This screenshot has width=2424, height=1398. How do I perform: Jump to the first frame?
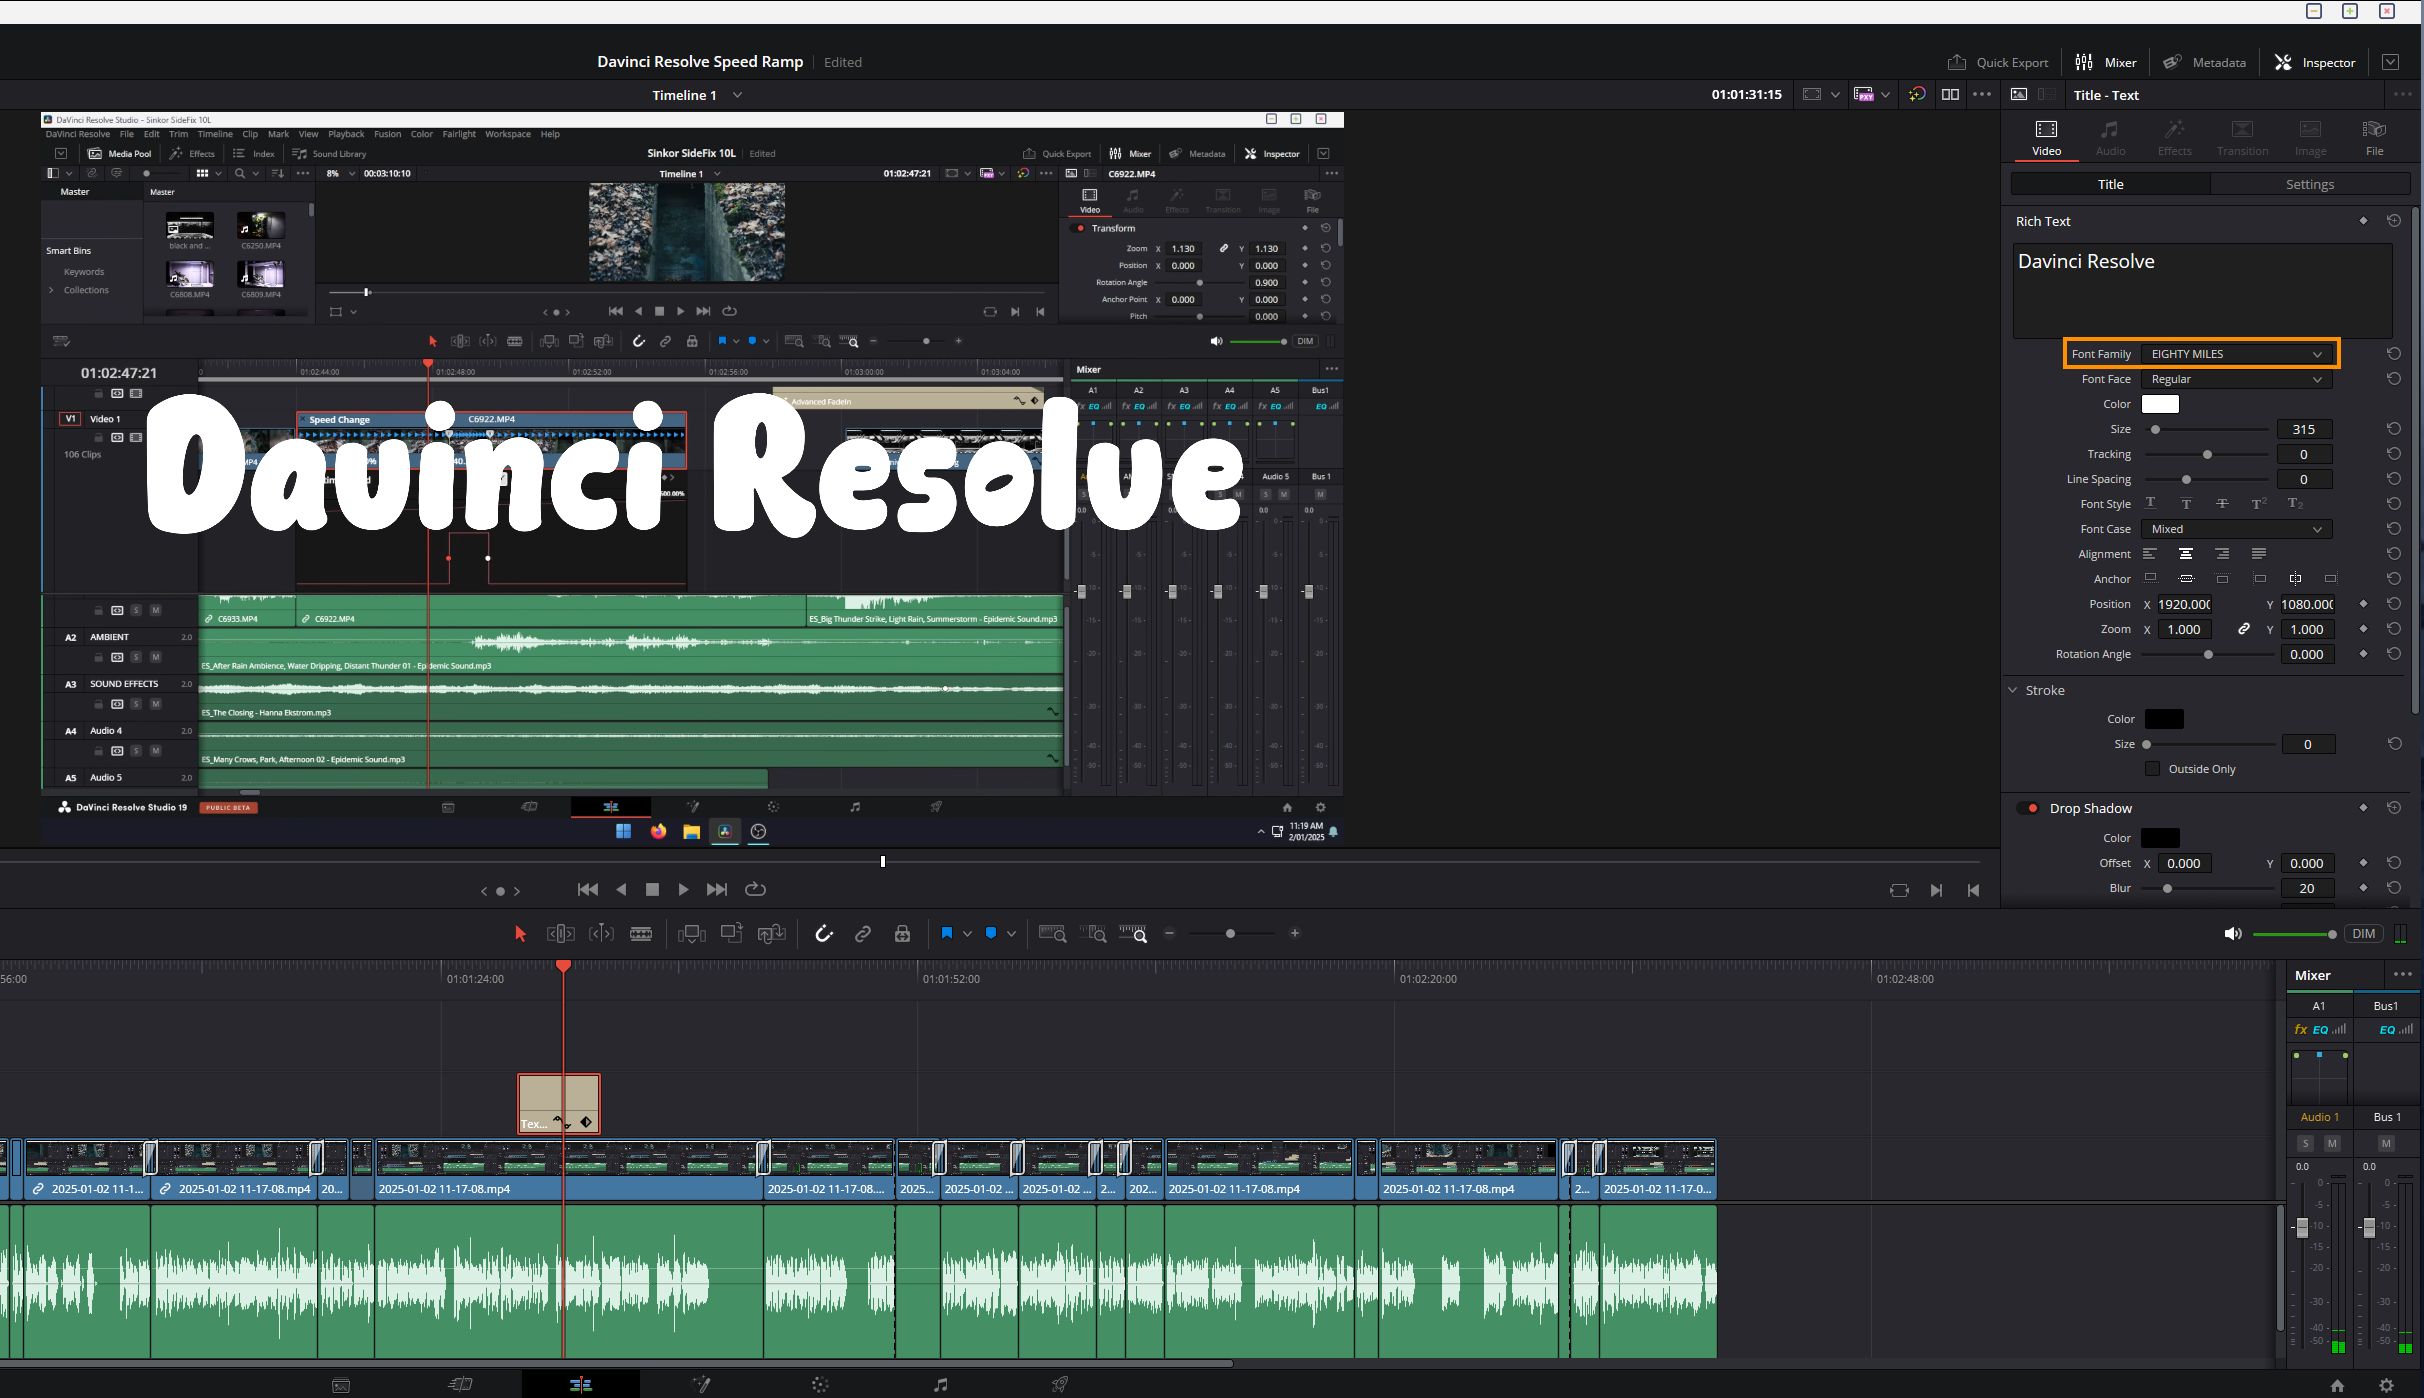(x=588, y=889)
